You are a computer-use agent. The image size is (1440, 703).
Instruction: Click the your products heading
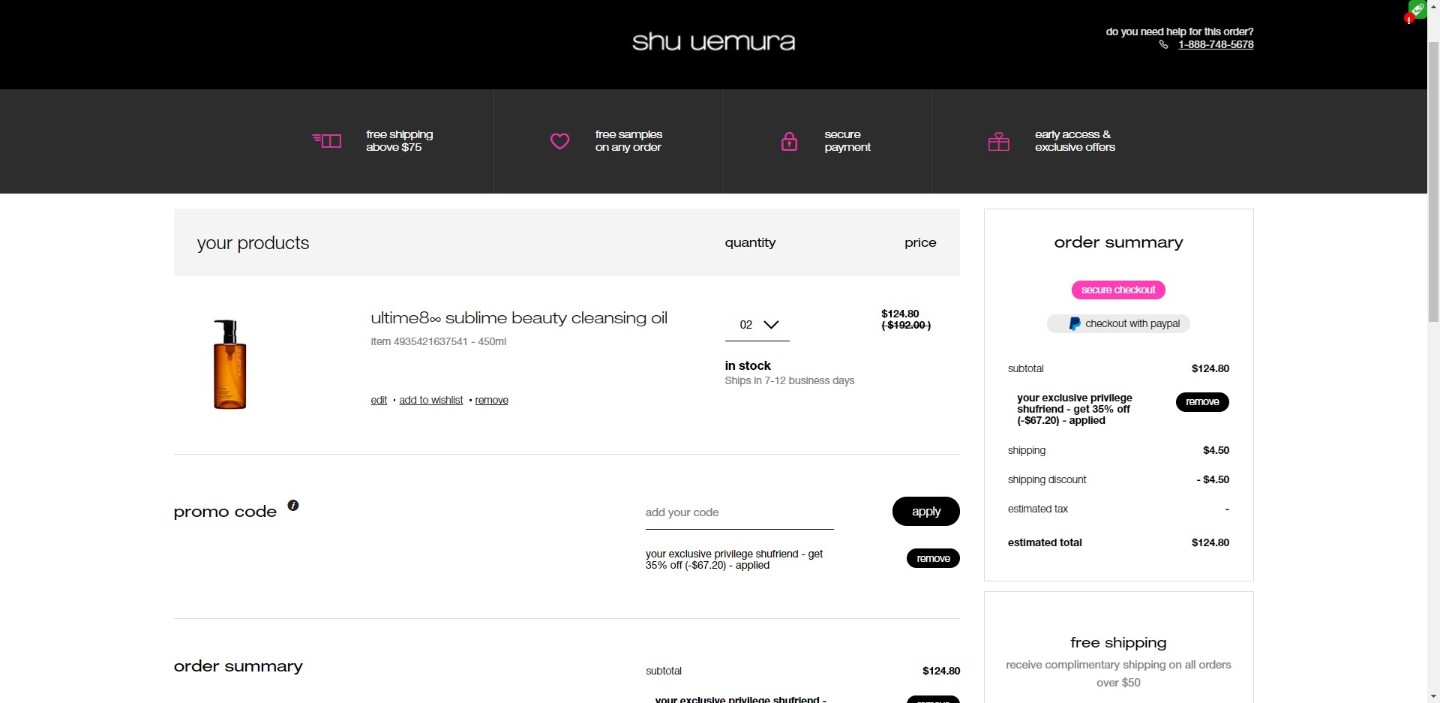click(253, 243)
